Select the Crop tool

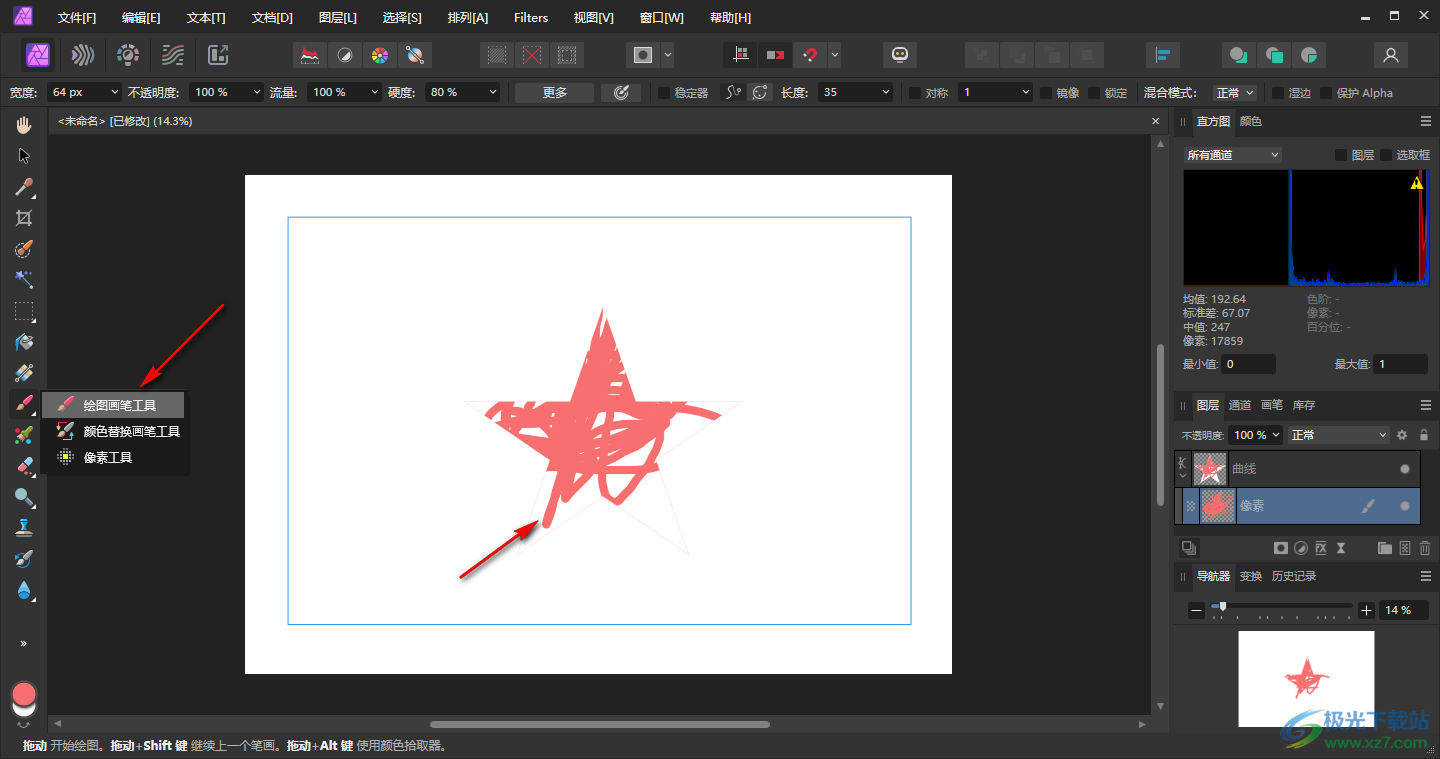point(25,218)
